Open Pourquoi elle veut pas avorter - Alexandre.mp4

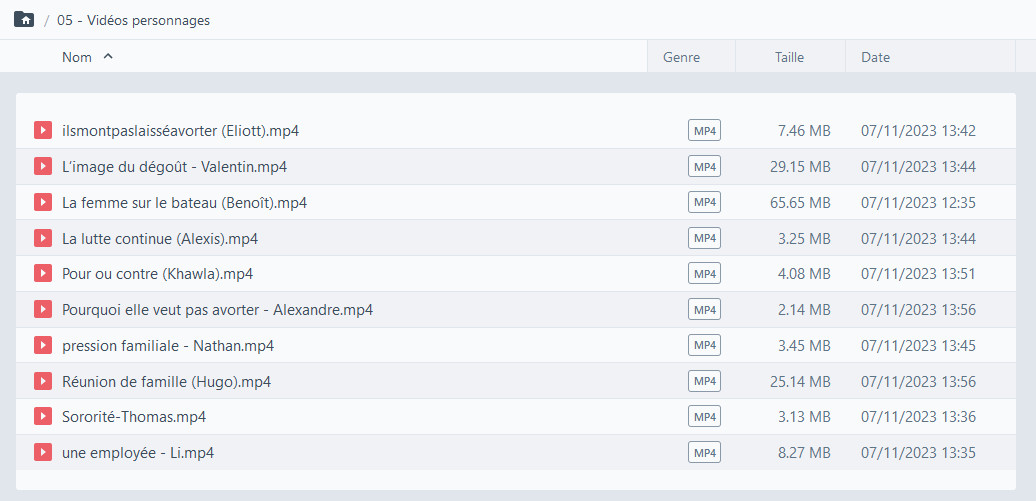(x=217, y=309)
